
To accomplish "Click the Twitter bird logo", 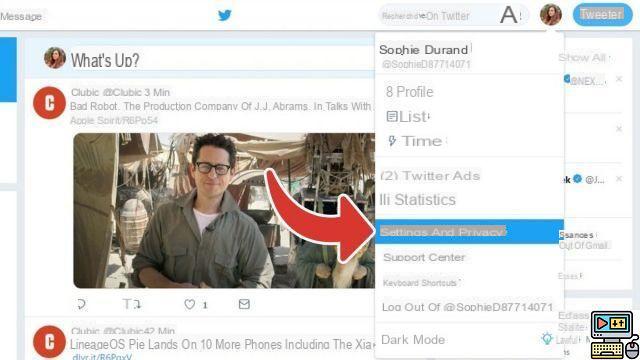I will [224, 16].
